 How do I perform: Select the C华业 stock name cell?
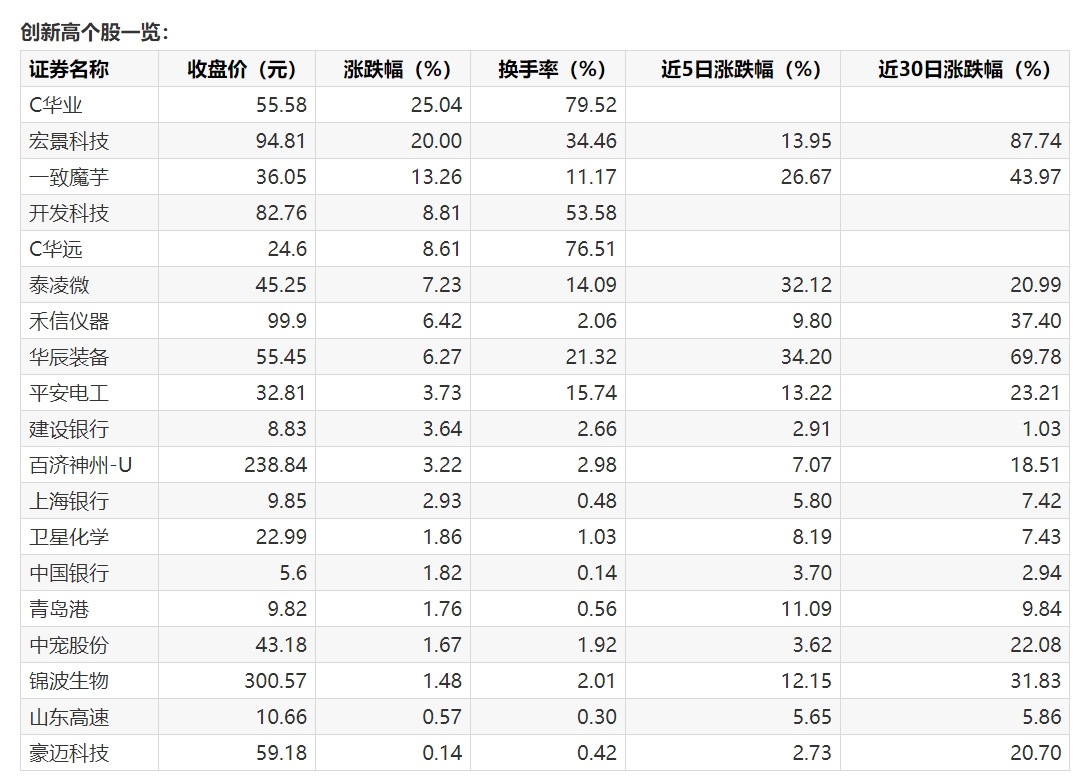tap(56, 105)
